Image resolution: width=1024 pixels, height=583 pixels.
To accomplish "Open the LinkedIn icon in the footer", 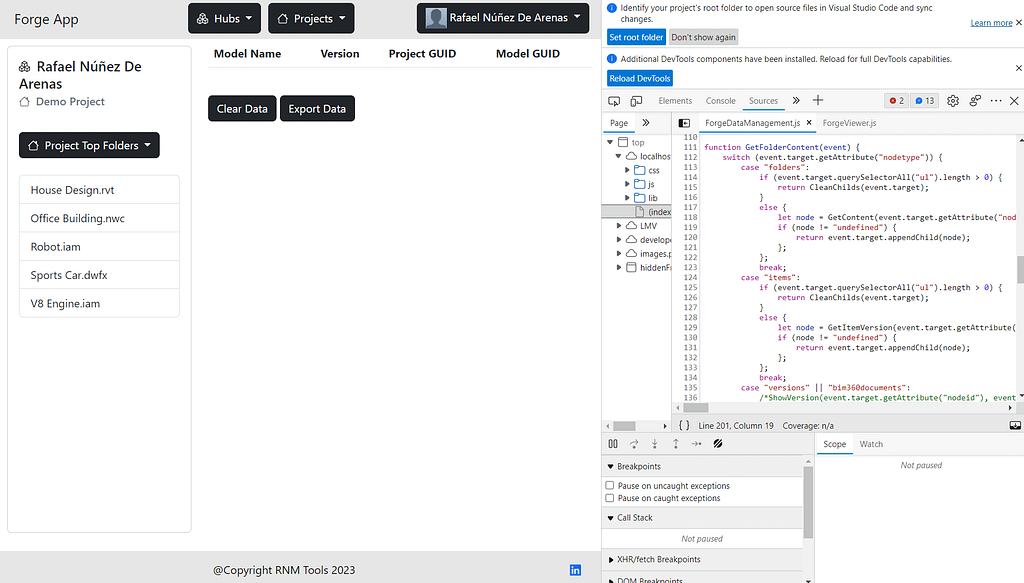I will (575, 570).
